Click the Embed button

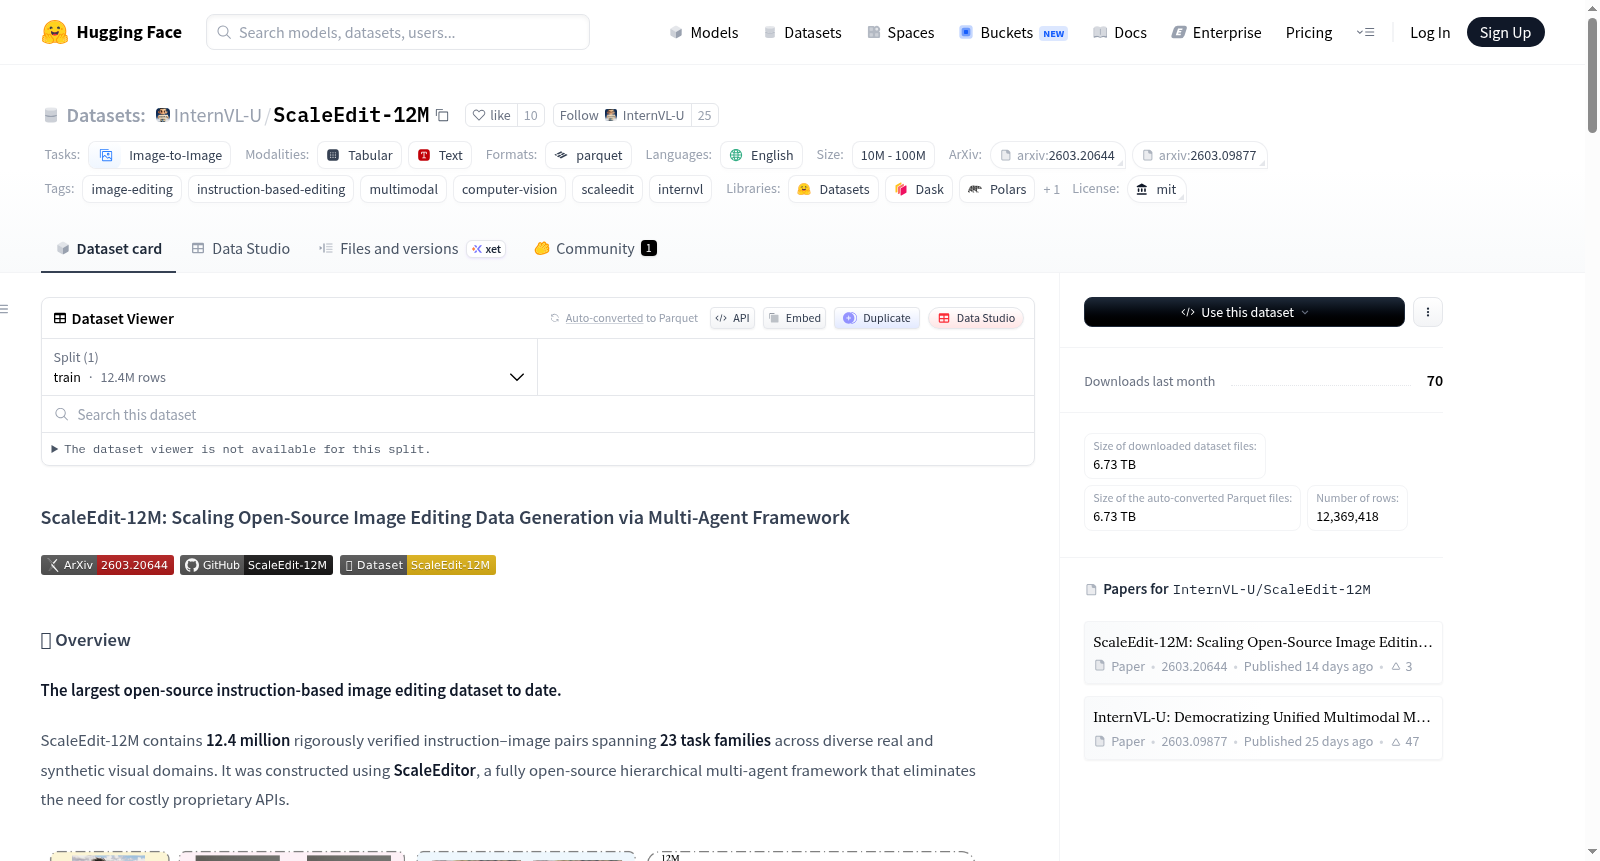point(794,318)
